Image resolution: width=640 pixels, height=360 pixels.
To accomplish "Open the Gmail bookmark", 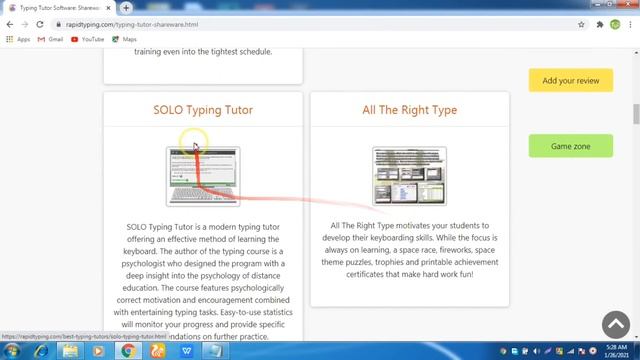I will 50,39.
